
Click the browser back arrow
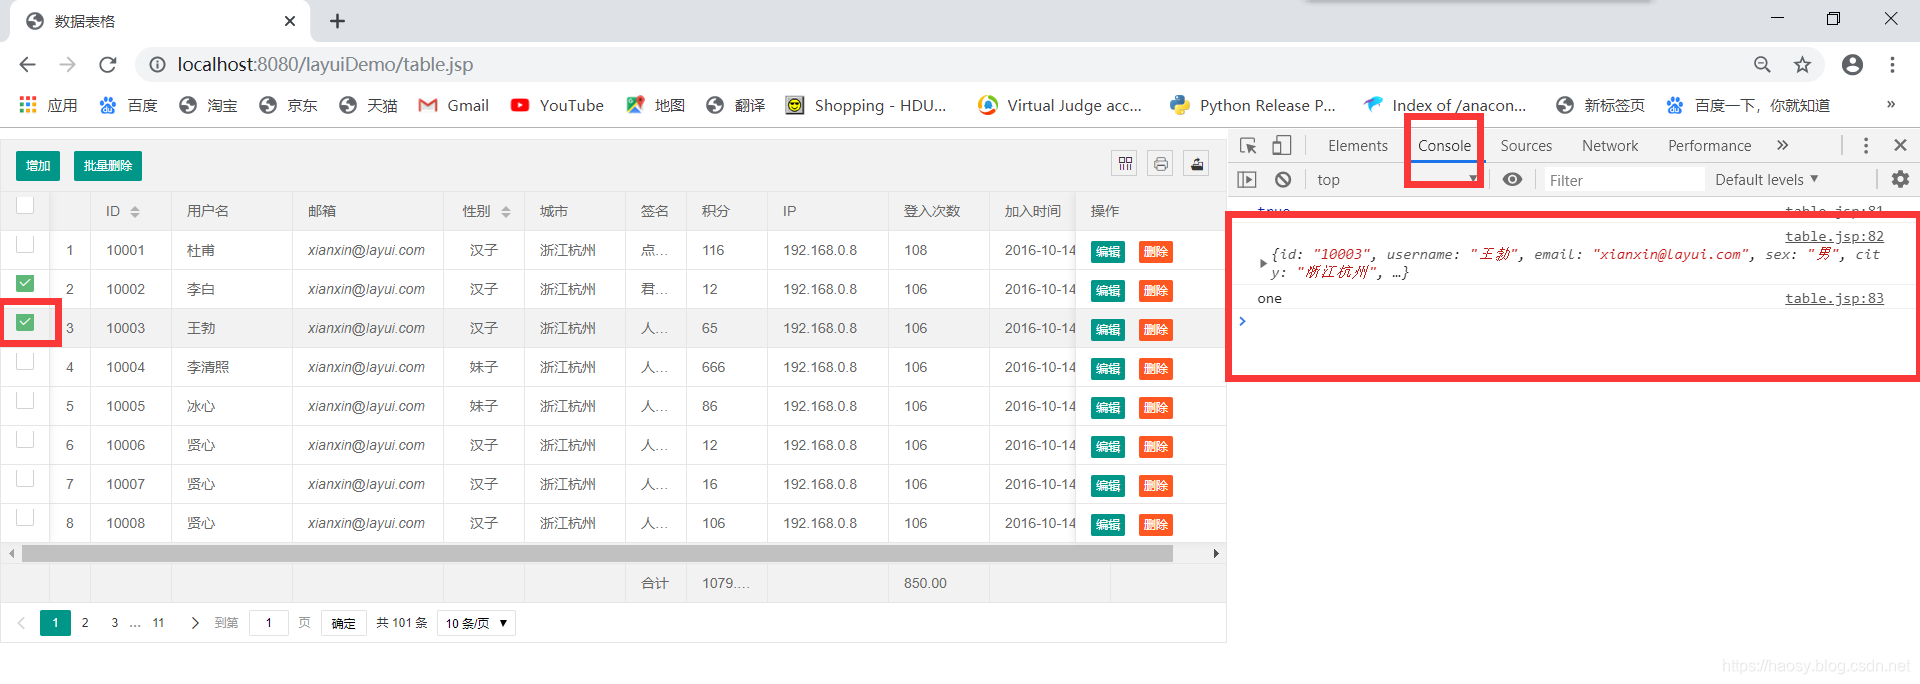pos(27,64)
